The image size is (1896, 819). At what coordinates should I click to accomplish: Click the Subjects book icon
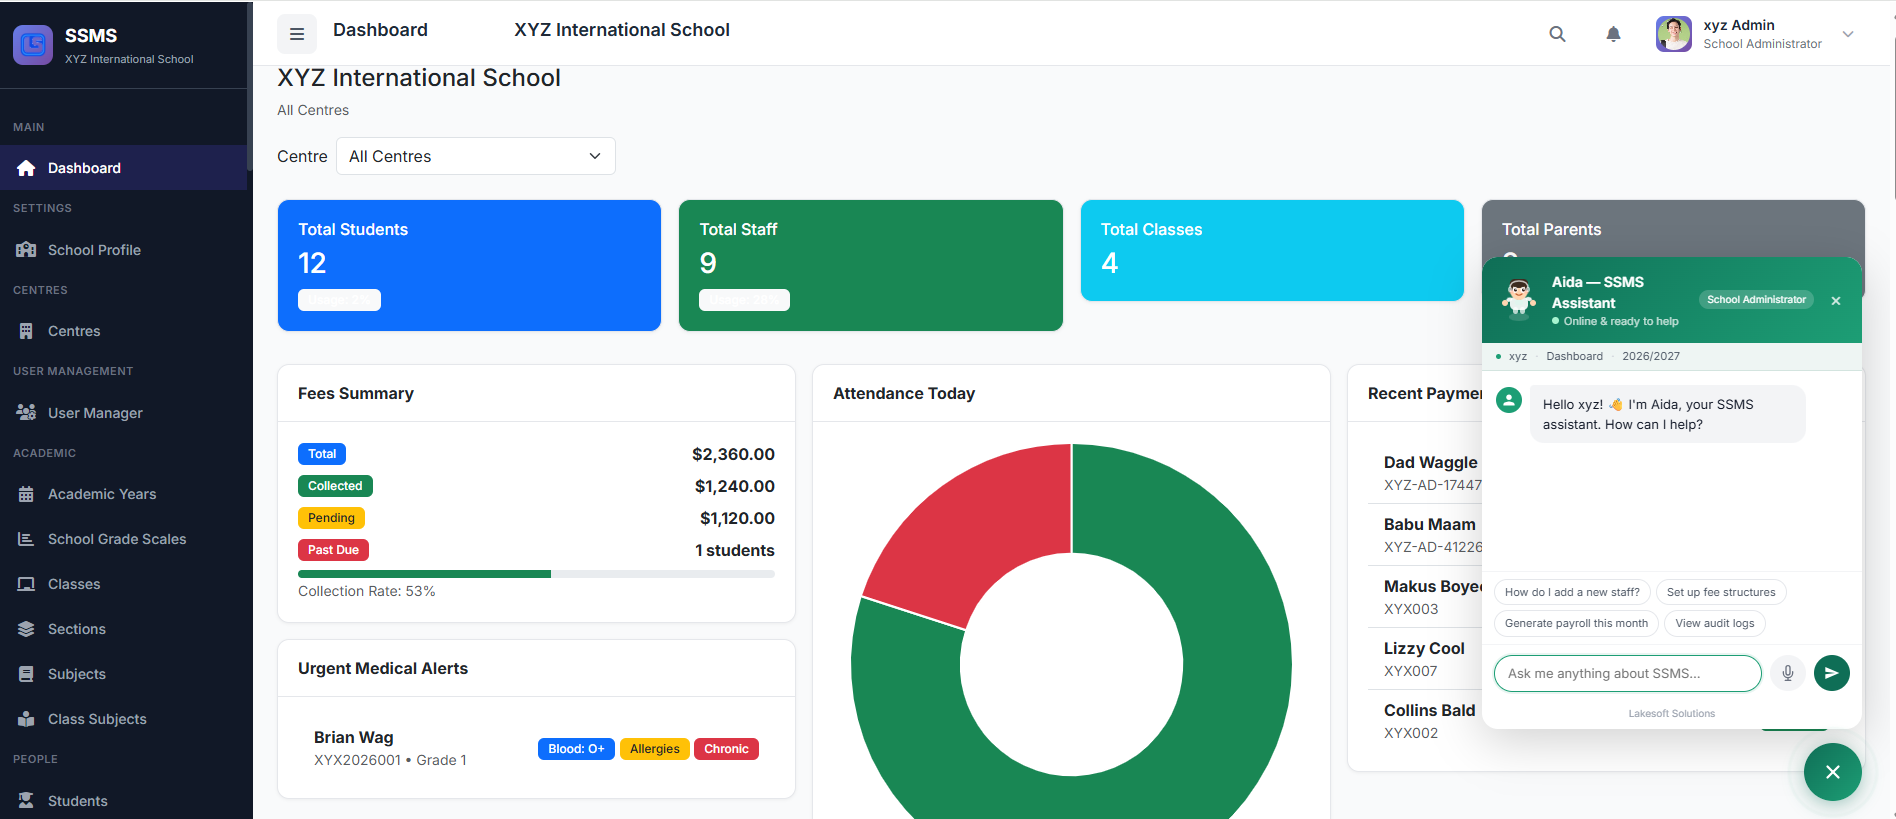click(x=26, y=674)
